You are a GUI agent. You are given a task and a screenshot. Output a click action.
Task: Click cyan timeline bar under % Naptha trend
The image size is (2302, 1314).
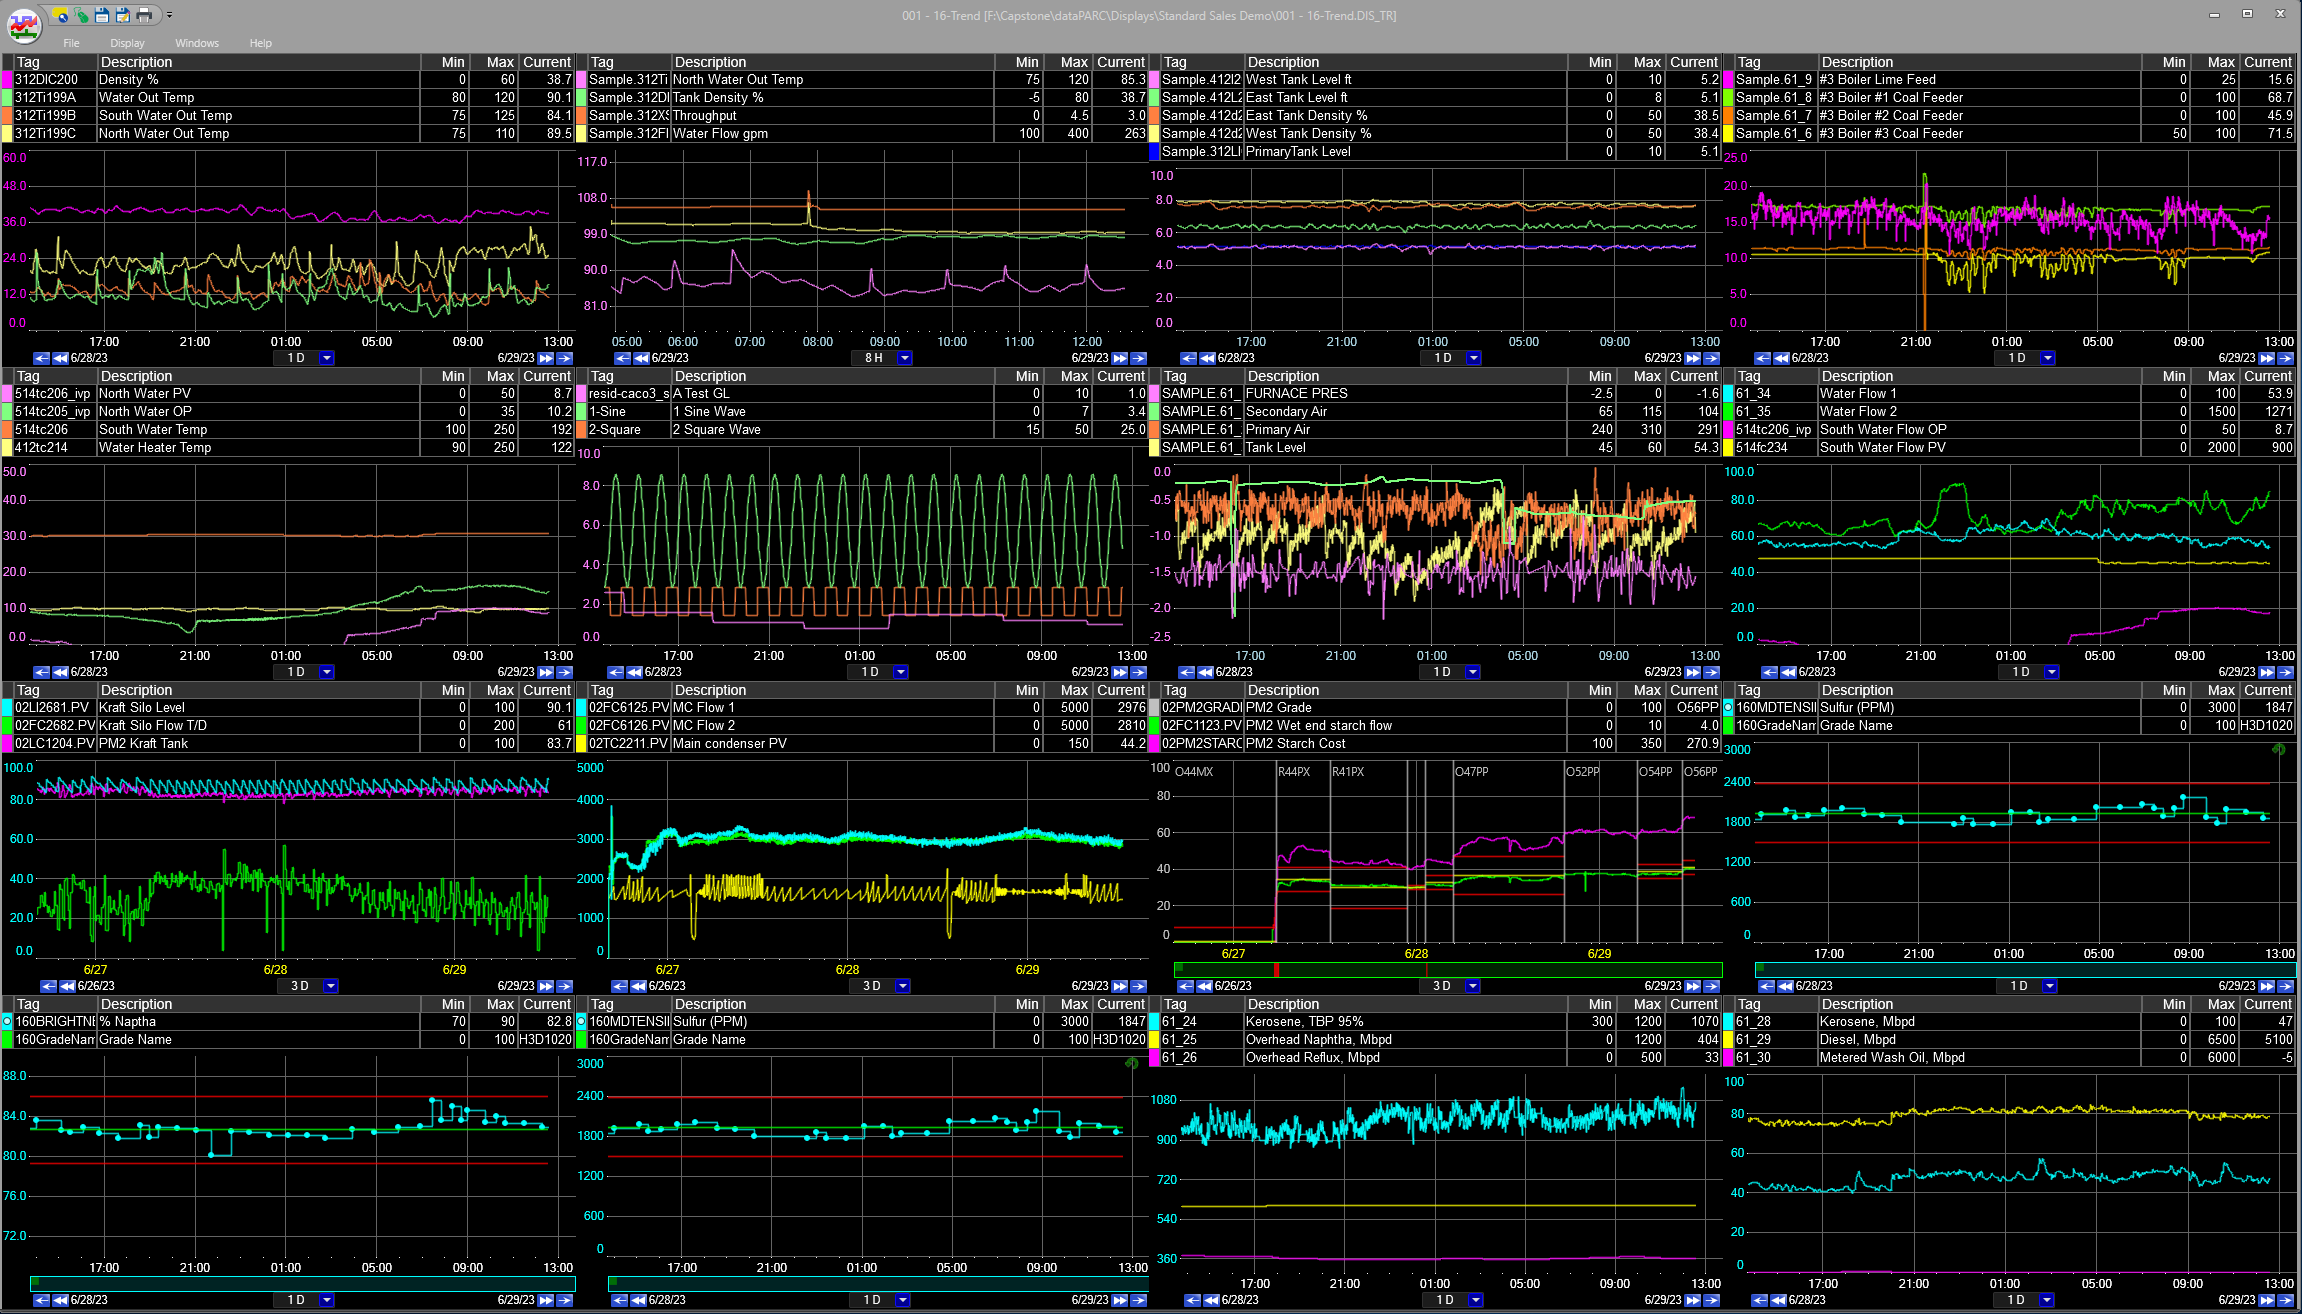pyautogui.click(x=303, y=1283)
